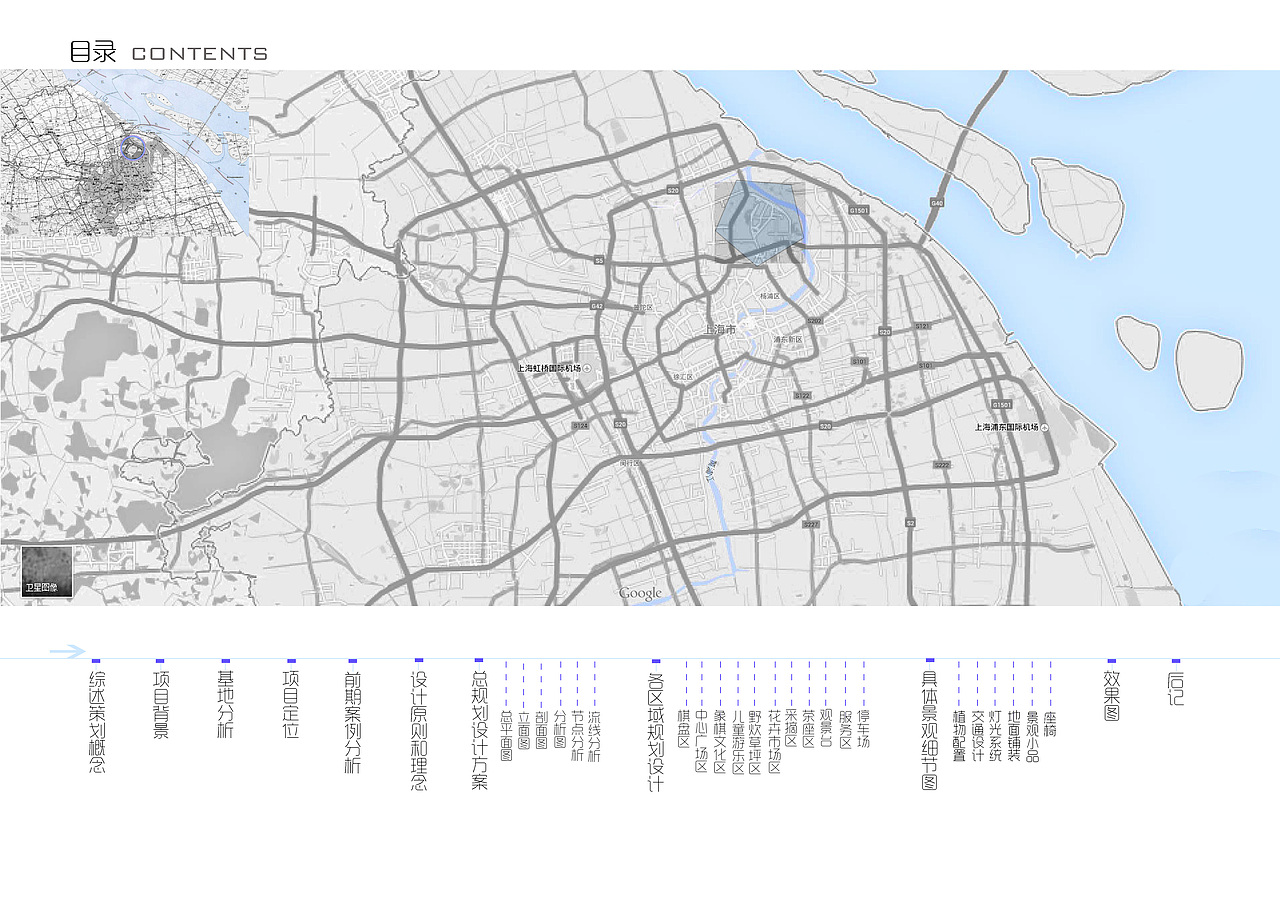
Task: Click the 设计原则和理念 section label
Action: click(419, 731)
